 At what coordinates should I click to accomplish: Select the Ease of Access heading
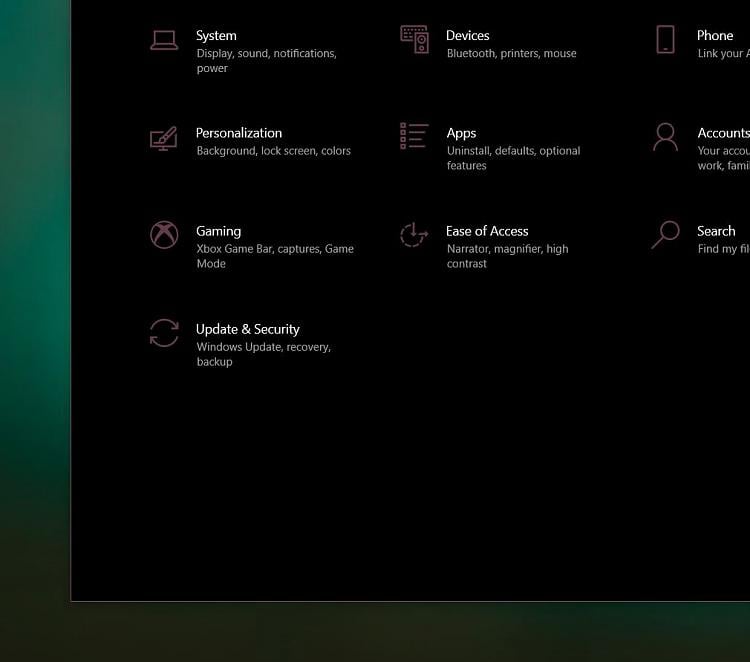[487, 232]
